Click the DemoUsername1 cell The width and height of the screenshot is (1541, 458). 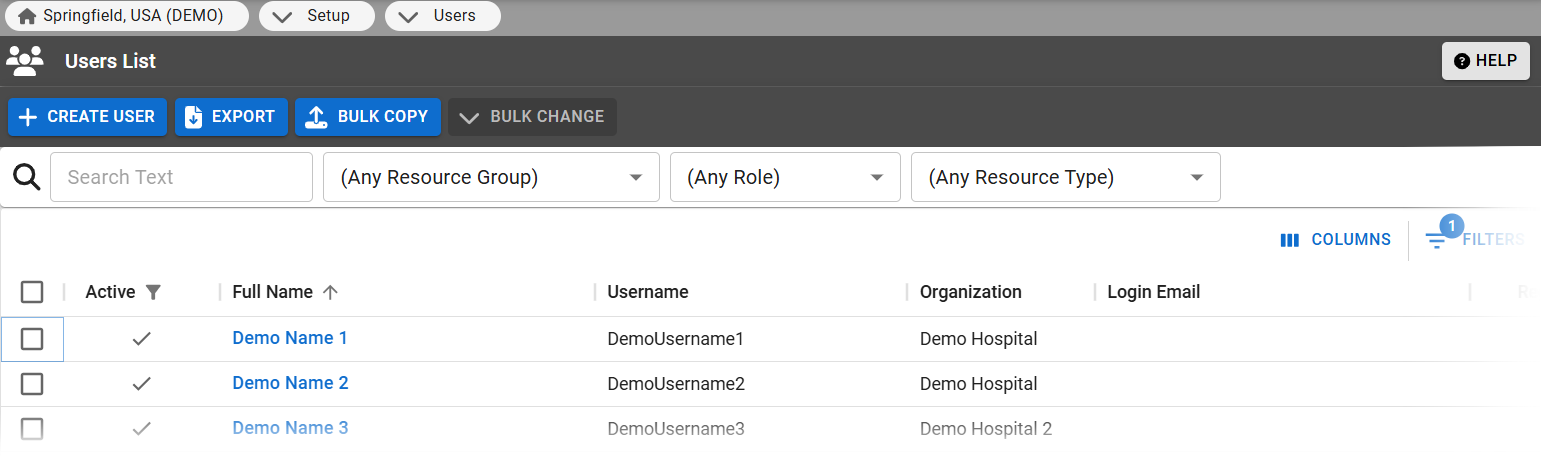coord(676,339)
